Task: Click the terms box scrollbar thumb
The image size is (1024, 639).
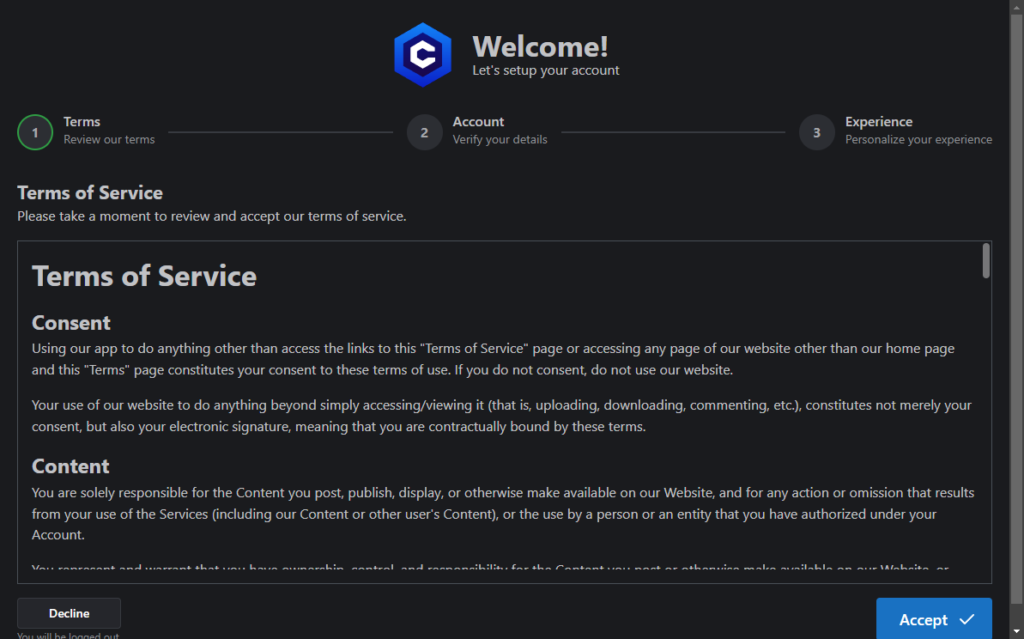Action: 986,261
